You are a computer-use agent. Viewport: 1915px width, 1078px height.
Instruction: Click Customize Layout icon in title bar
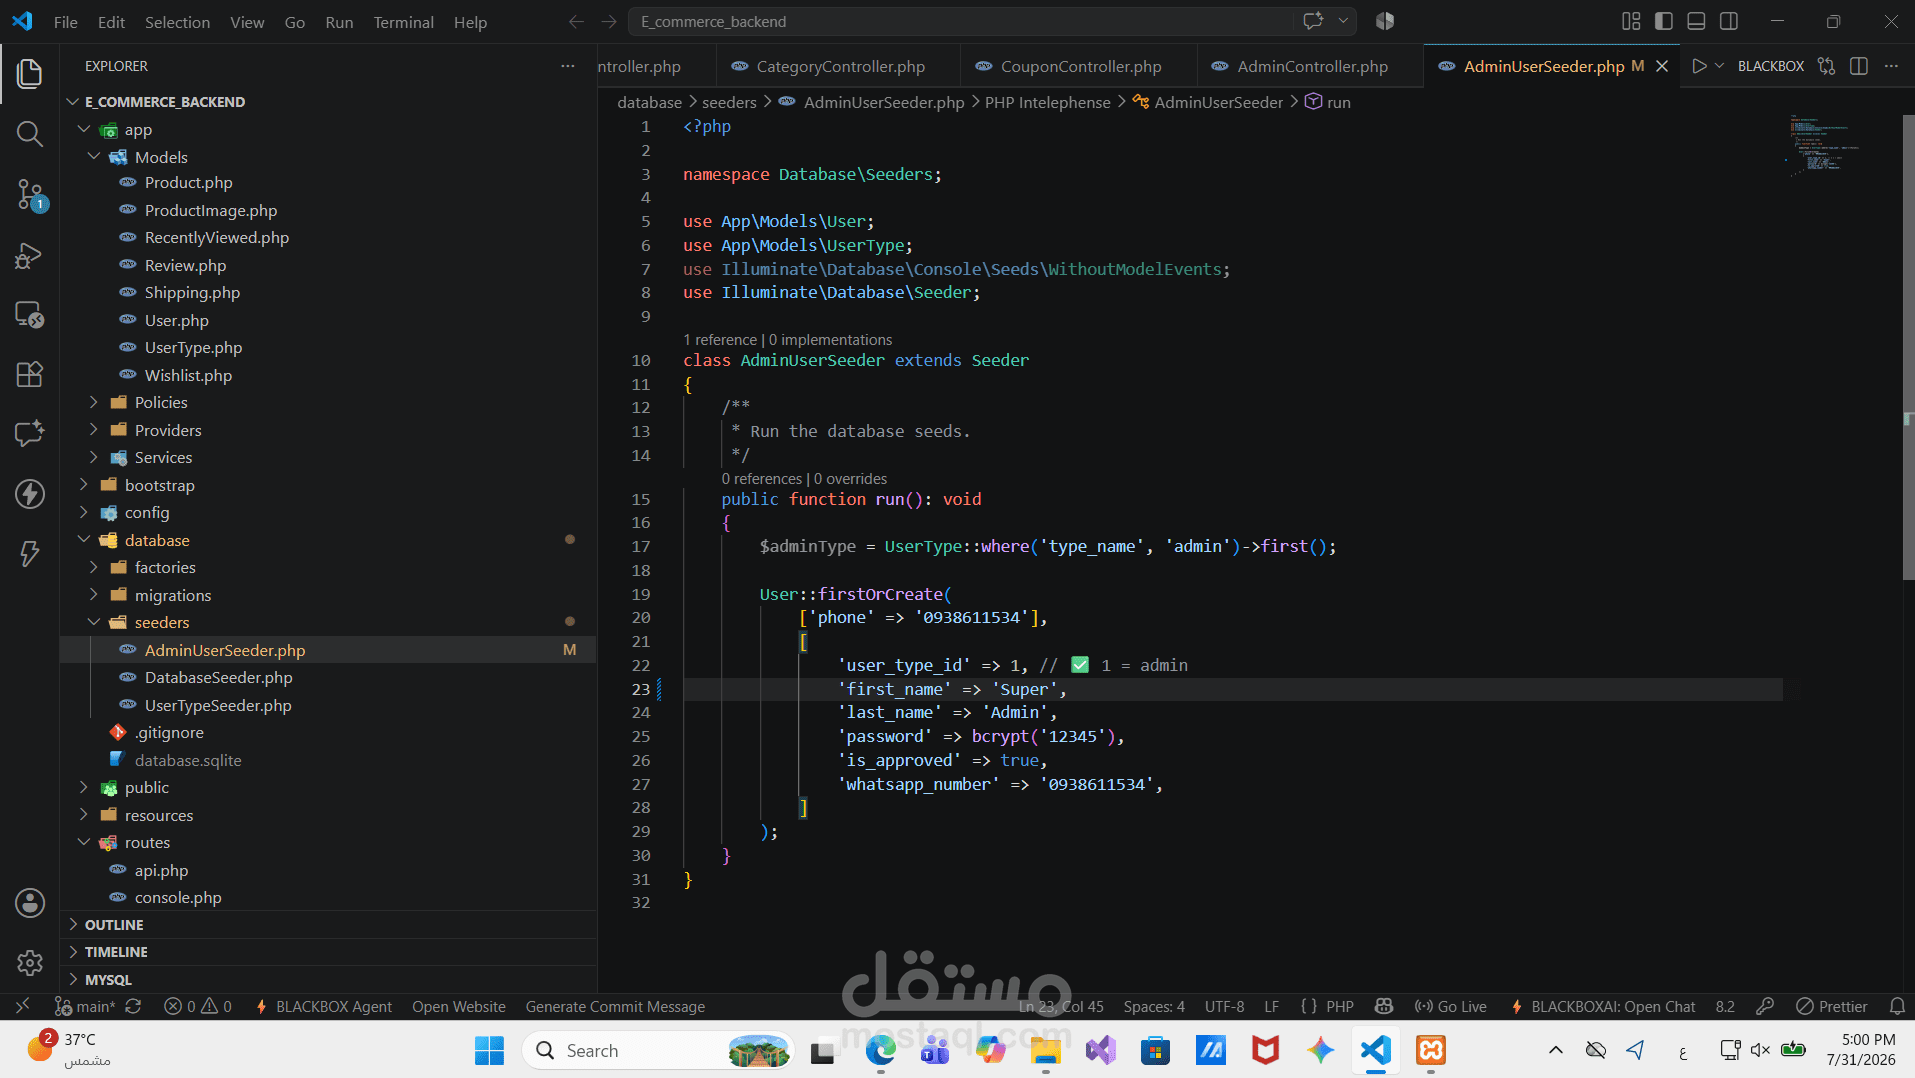(1631, 21)
